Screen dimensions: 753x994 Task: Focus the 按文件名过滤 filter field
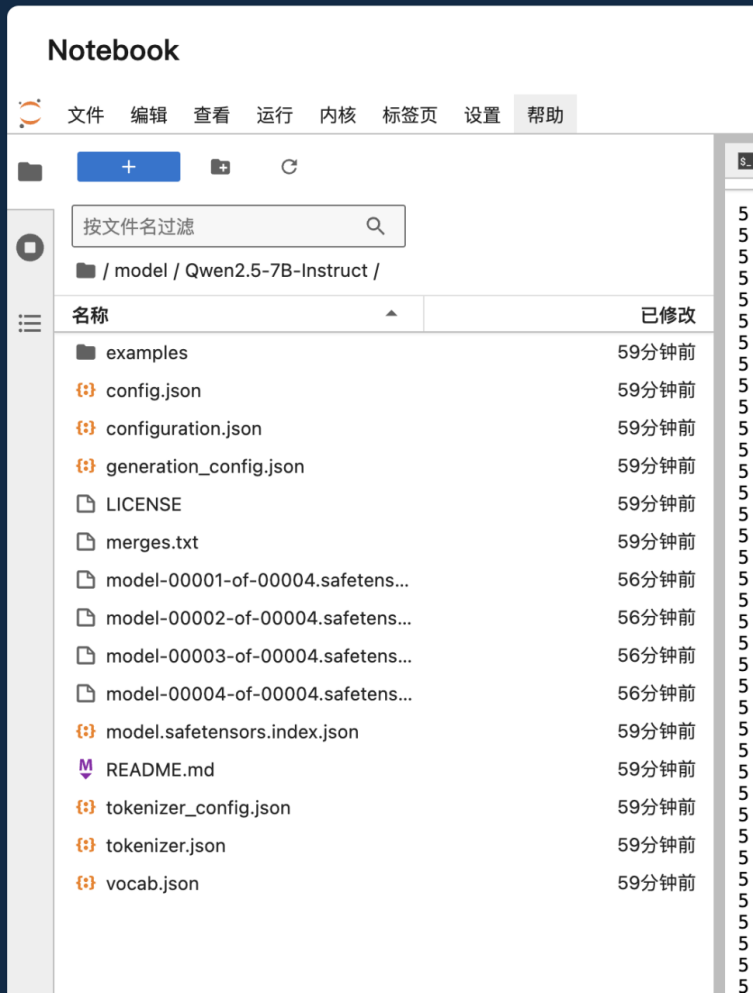[x=238, y=226]
